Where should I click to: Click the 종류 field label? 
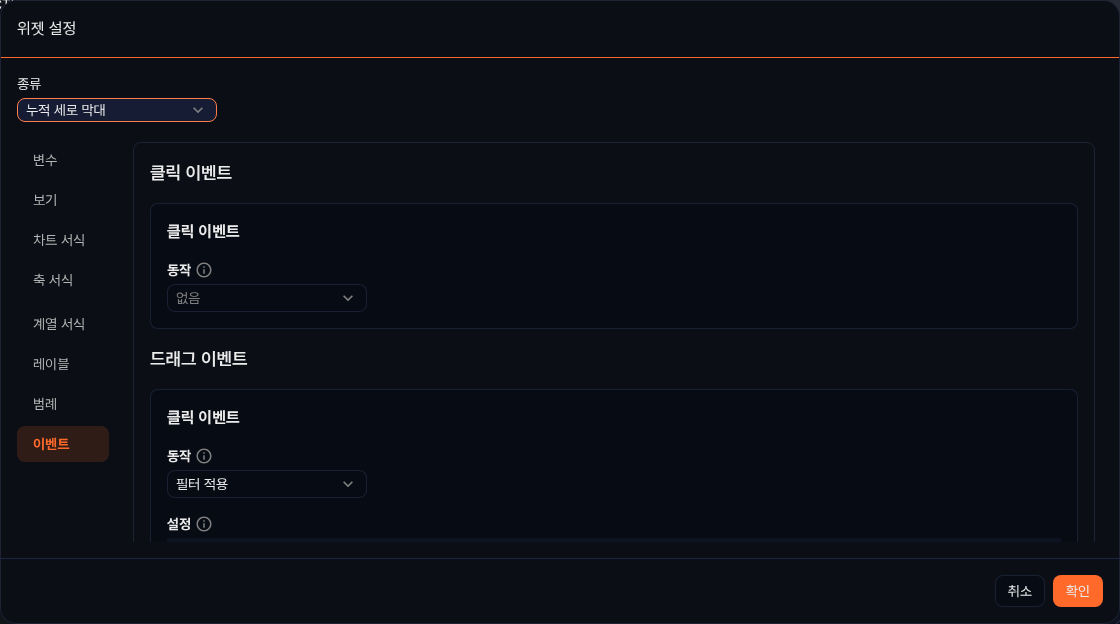pyautogui.click(x=29, y=84)
